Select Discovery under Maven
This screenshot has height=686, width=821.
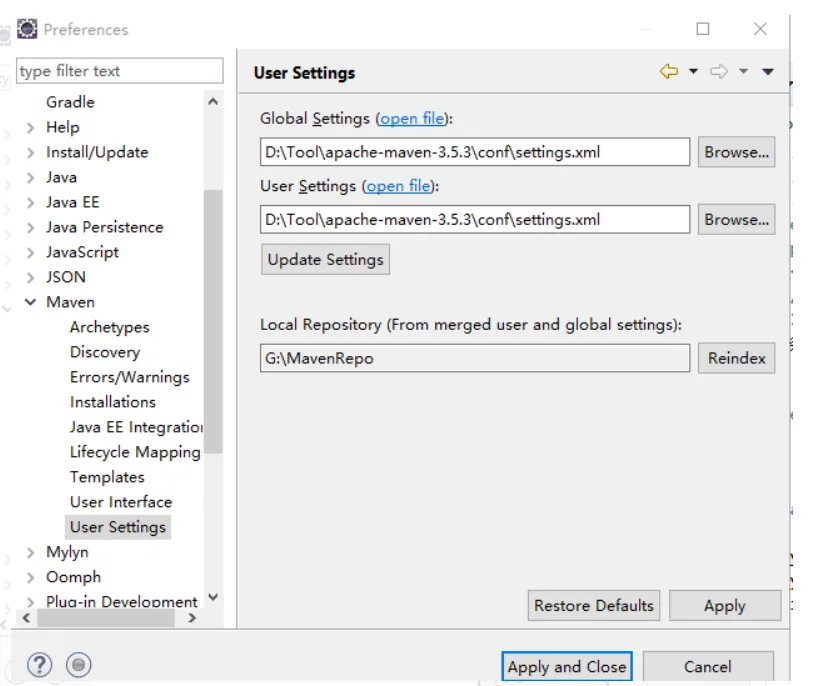(x=105, y=352)
